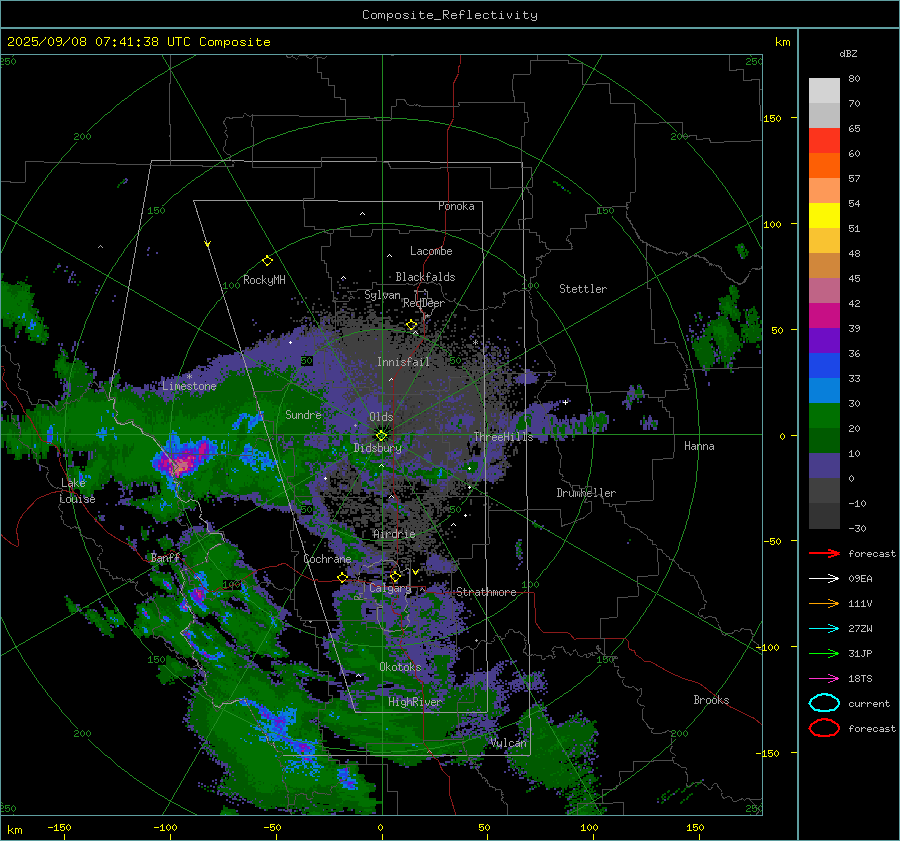900x841 pixels.
Task: Click the Vulcan label
Action: (509, 743)
